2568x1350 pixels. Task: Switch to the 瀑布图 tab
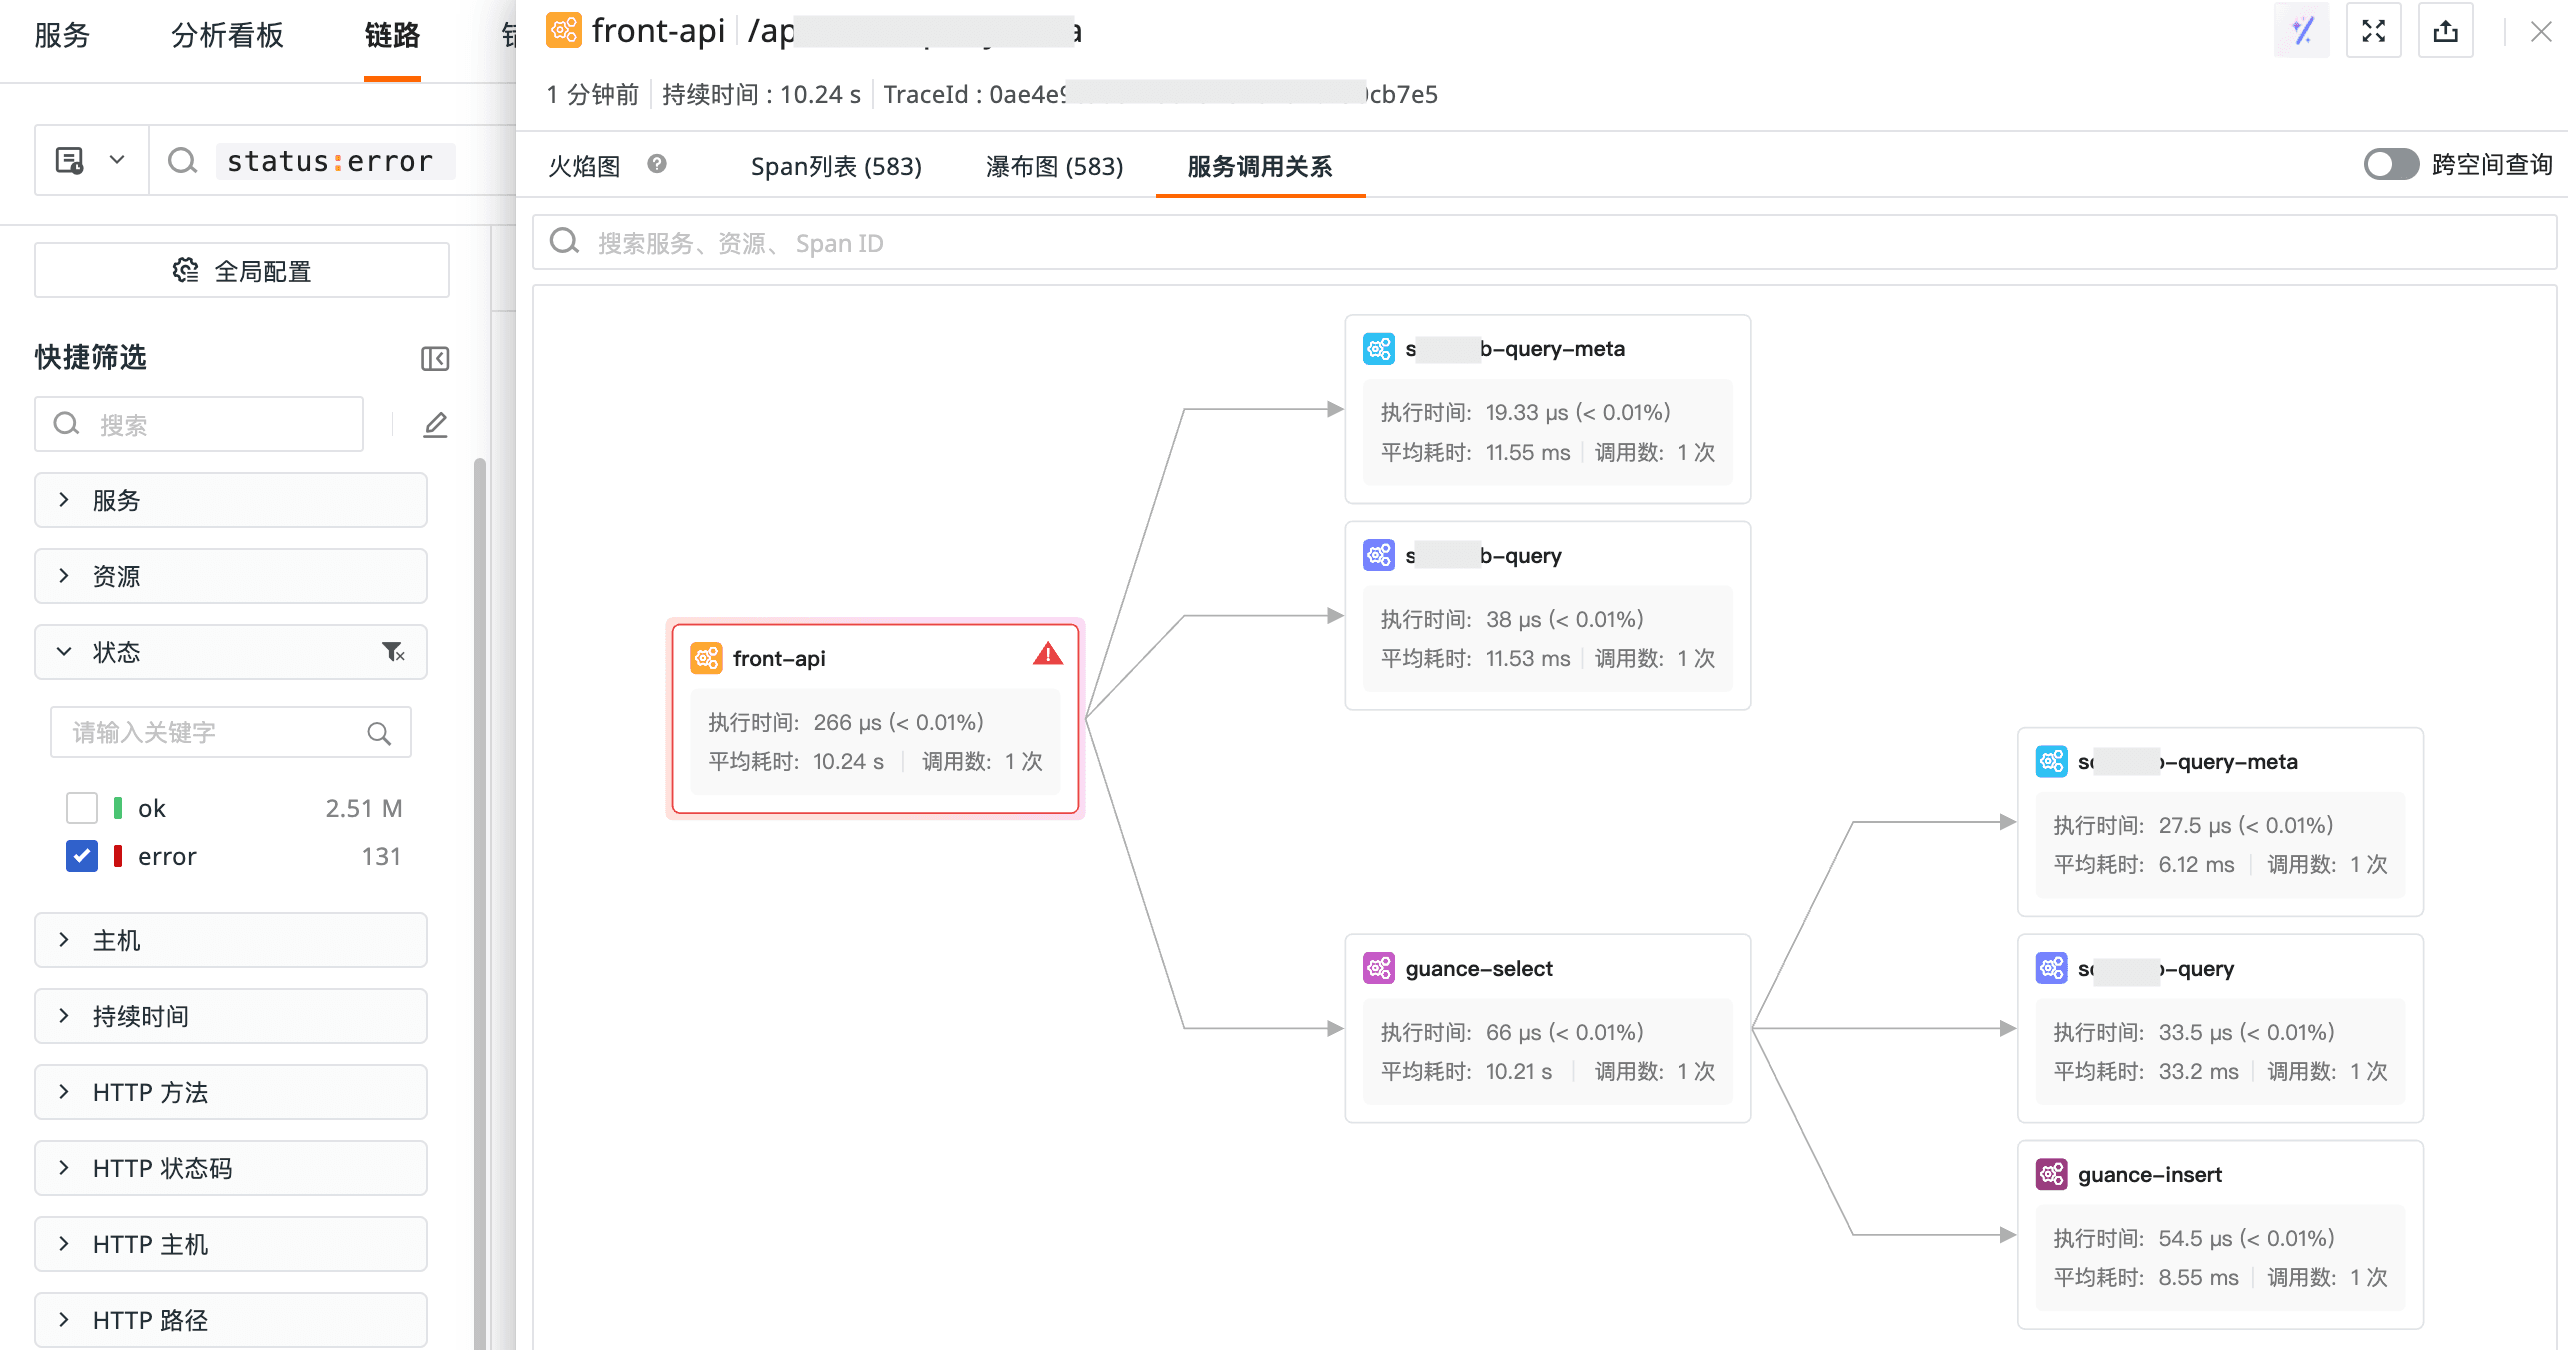pyautogui.click(x=1054, y=166)
